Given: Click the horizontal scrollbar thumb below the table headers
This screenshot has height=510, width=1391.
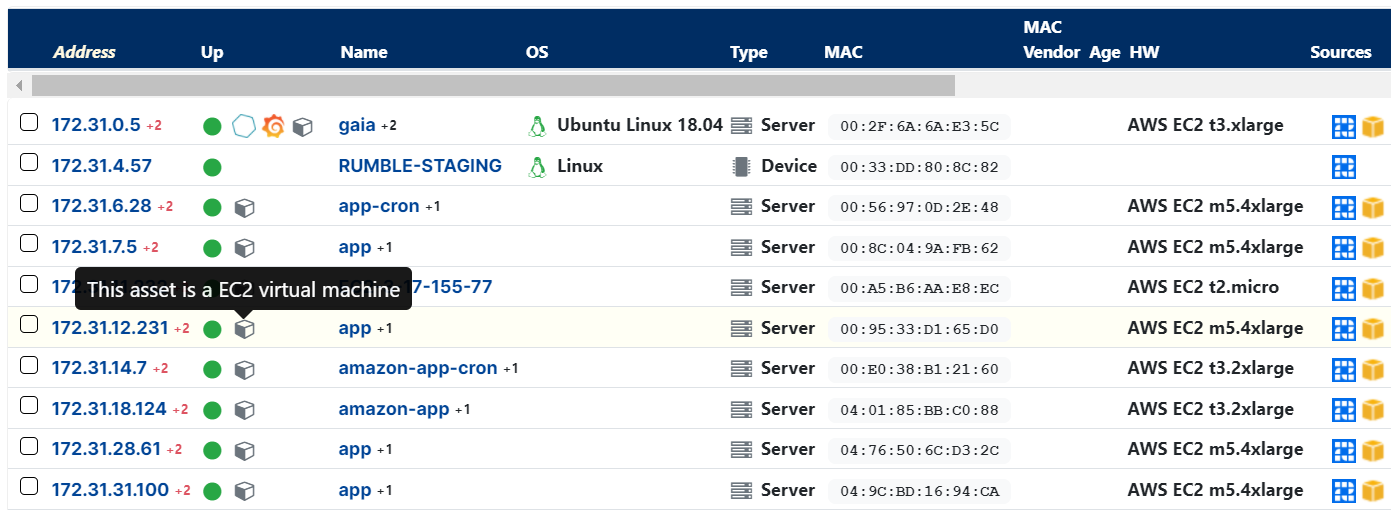Looking at the screenshot, I should [x=493, y=85].
